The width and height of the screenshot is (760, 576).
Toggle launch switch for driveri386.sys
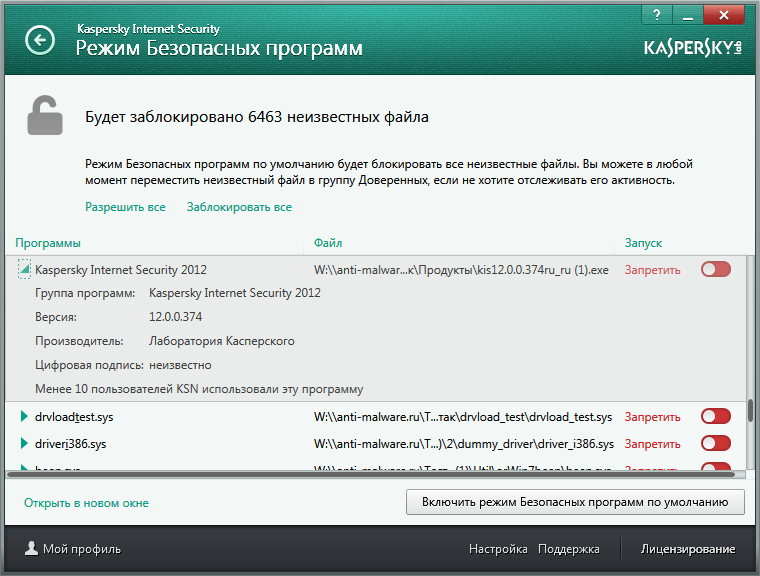pos(716,443)
